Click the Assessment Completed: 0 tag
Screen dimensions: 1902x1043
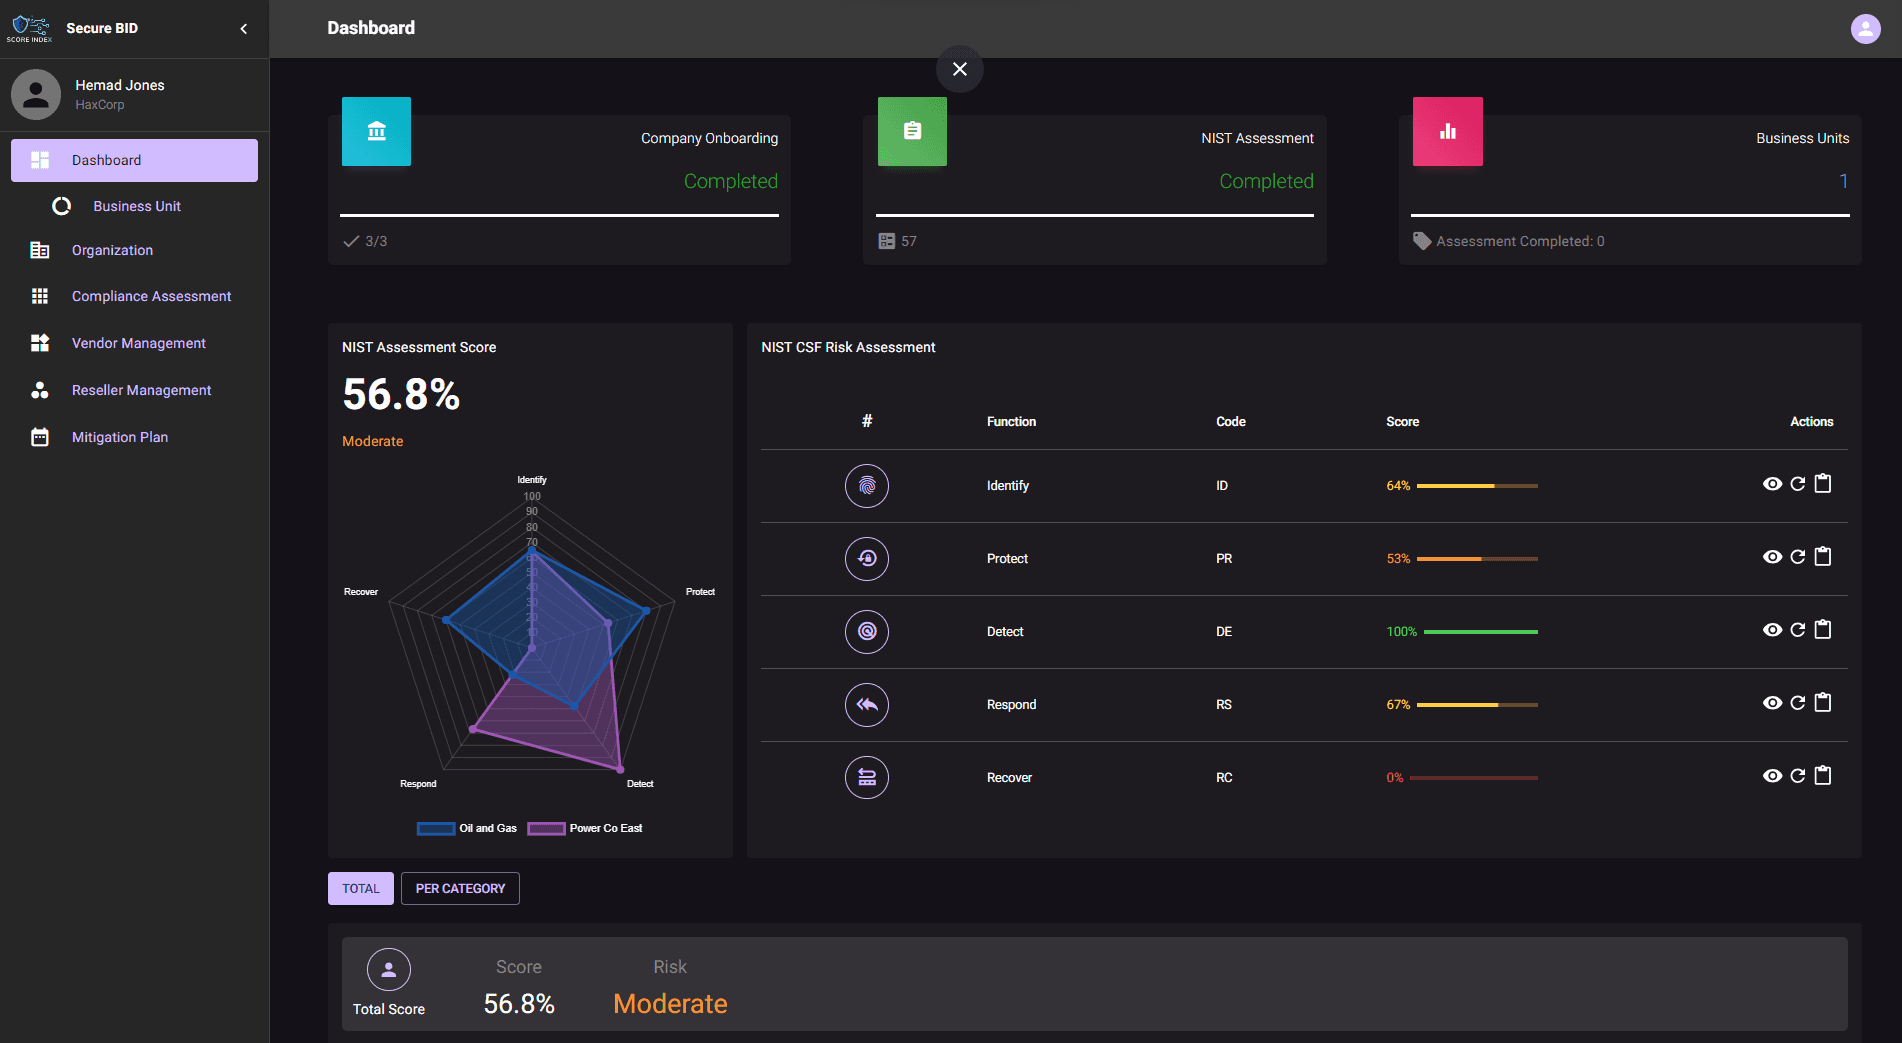[1509, 241]
